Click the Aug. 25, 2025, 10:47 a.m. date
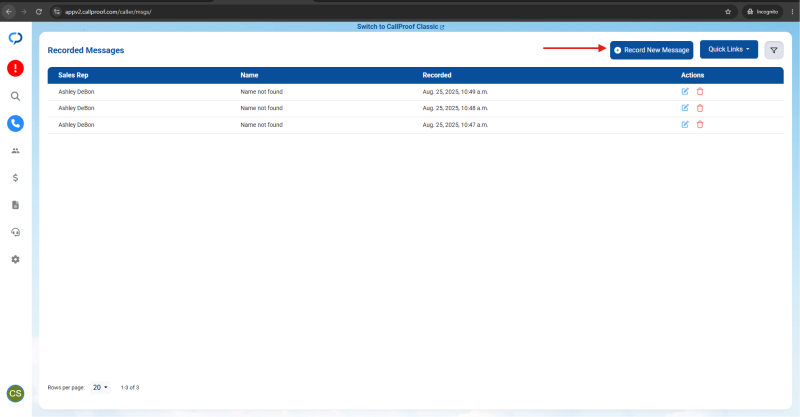The image size is (800, 417). tap(455, 125)
